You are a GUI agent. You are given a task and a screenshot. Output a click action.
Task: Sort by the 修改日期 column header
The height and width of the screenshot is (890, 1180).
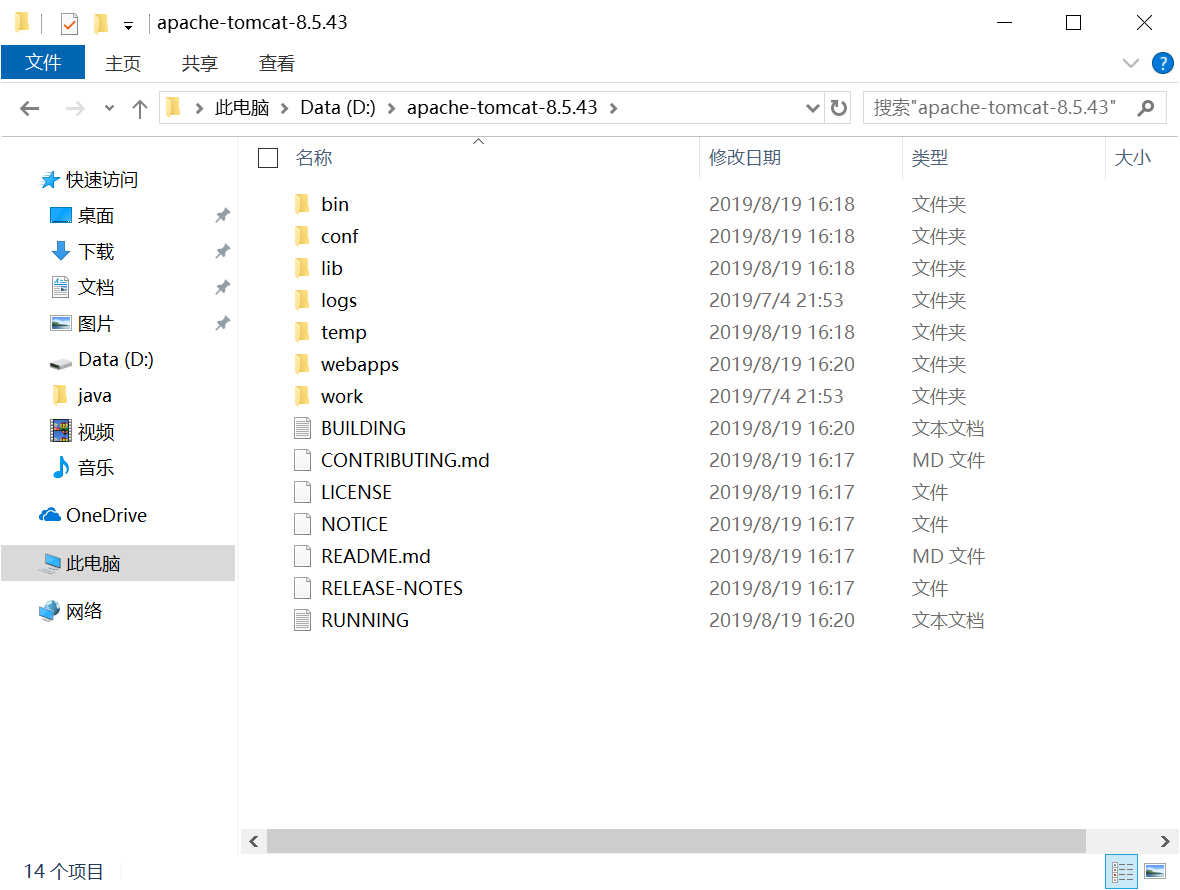pos(744,157)
